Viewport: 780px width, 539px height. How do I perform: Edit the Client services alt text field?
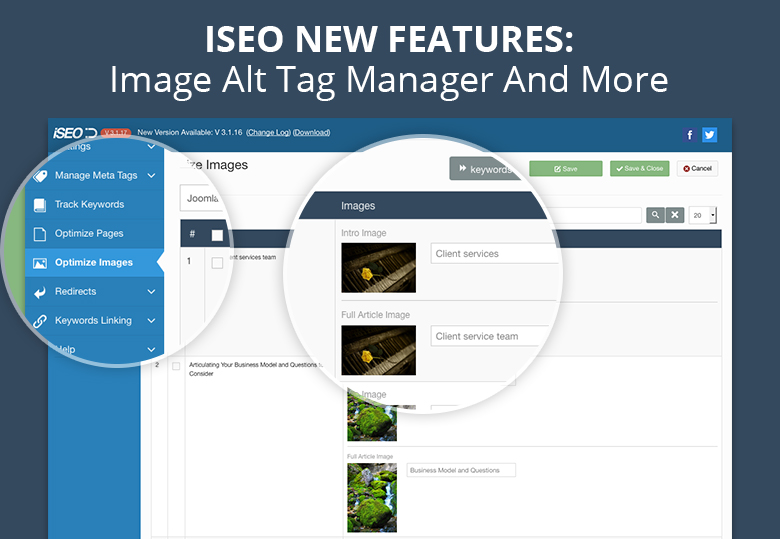pos(494,254)
